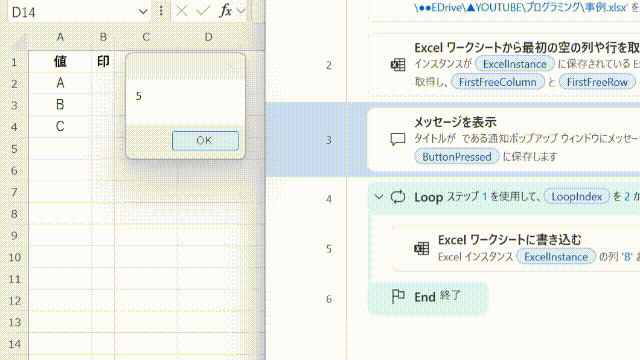The image size is (640, 360).
Task: Click the Excel icon of step 2 action
Action: [398, 64]
